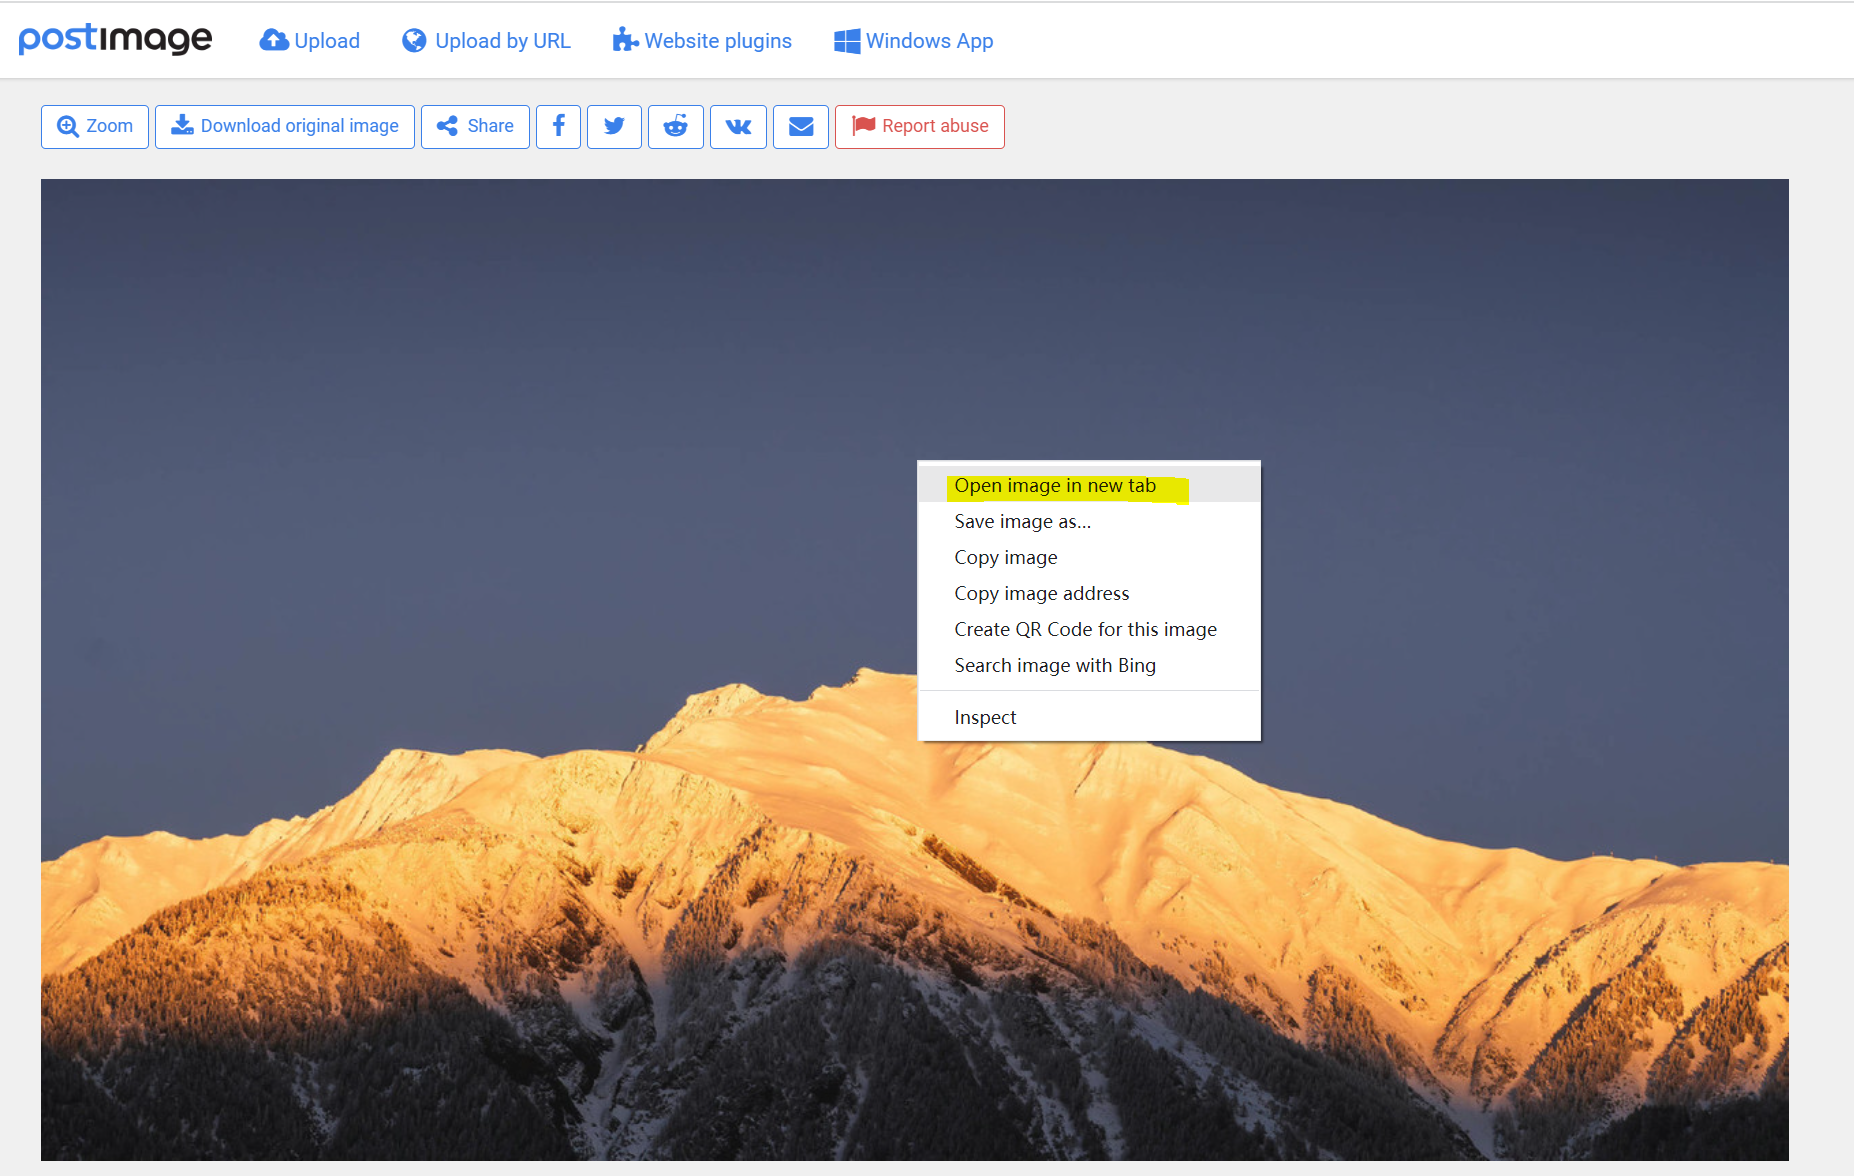Share the image via email icon
The image size is (1854, 1176).
[801, 127]
